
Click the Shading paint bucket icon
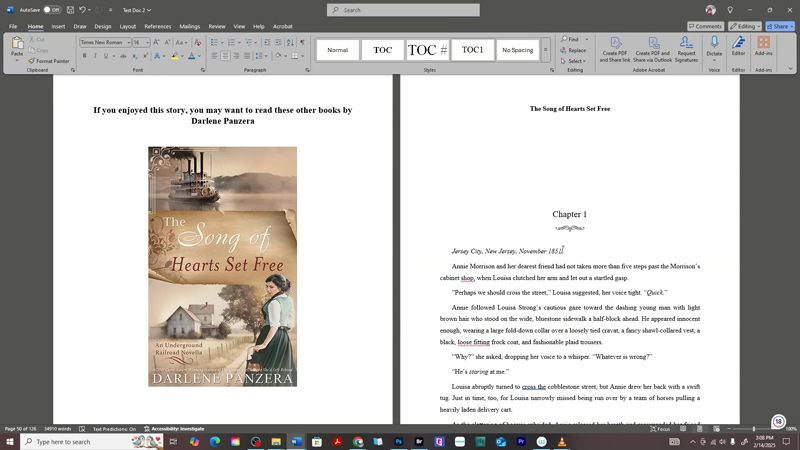coord(278,56)
